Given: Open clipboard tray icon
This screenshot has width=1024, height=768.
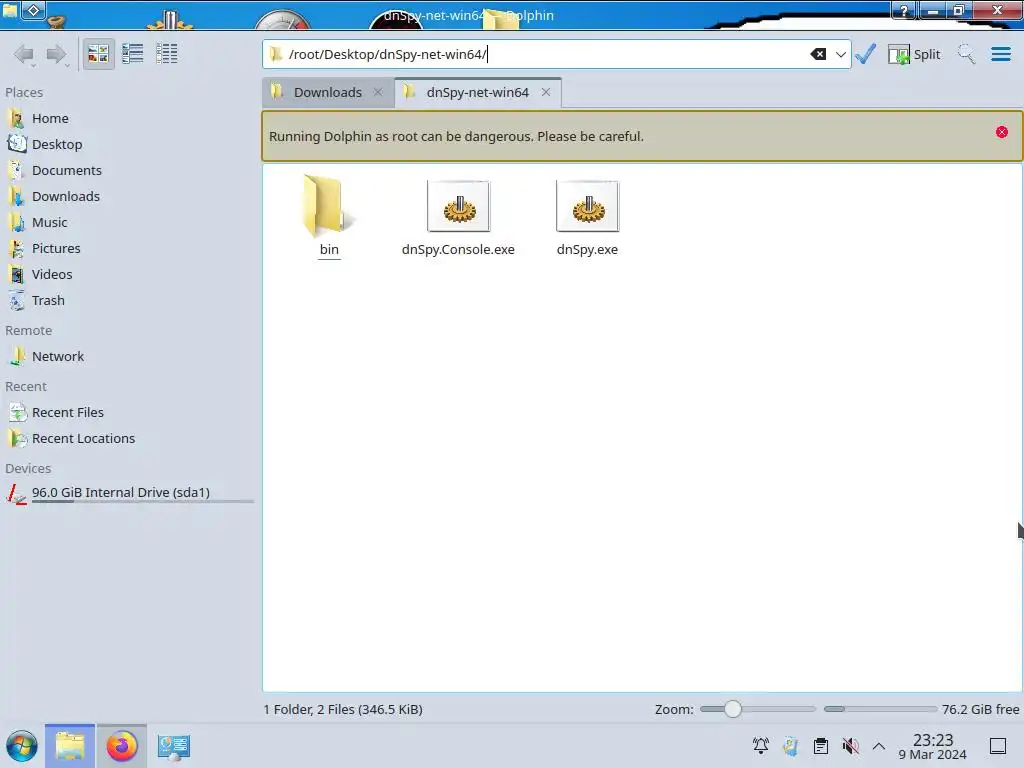Looking at the screenshot, I should pyautogui.click(x=821, y=746).
